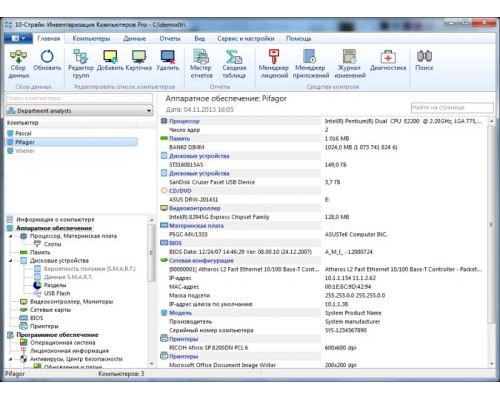Collapse the Процессор, Материнская плата node

click(x=10, y=236)
